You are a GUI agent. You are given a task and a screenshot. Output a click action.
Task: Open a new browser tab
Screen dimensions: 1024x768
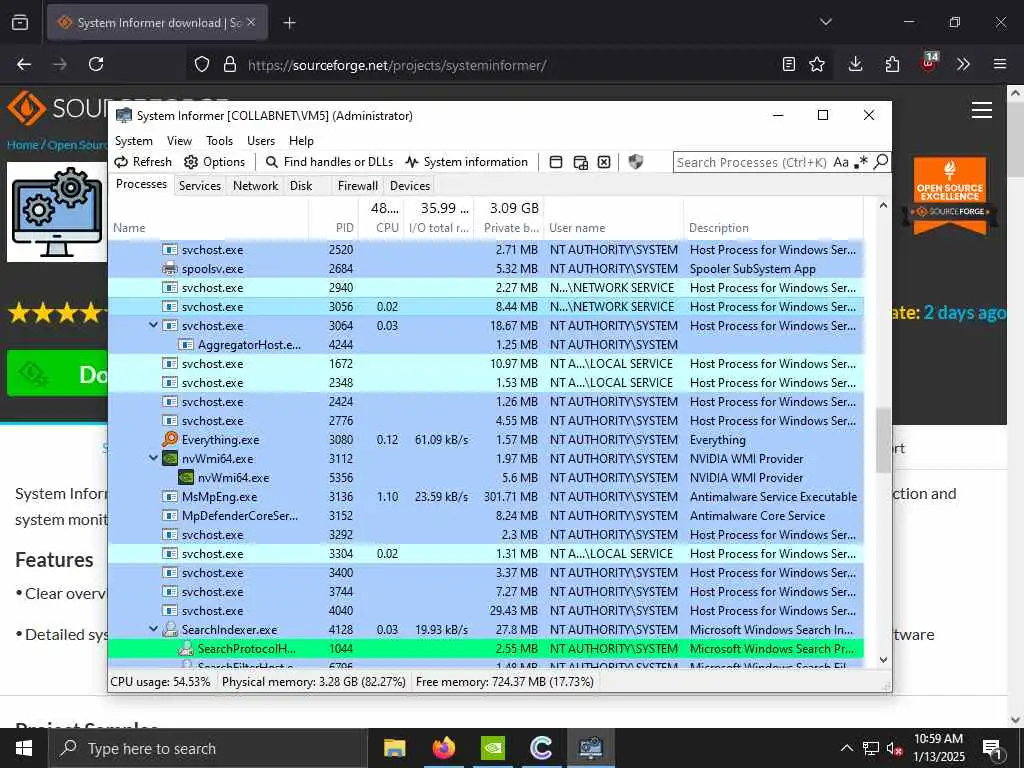[289, 23]
